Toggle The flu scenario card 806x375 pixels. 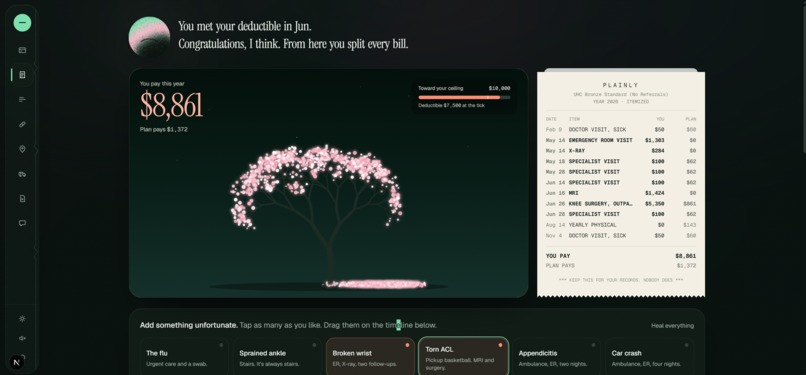[184, 357]
